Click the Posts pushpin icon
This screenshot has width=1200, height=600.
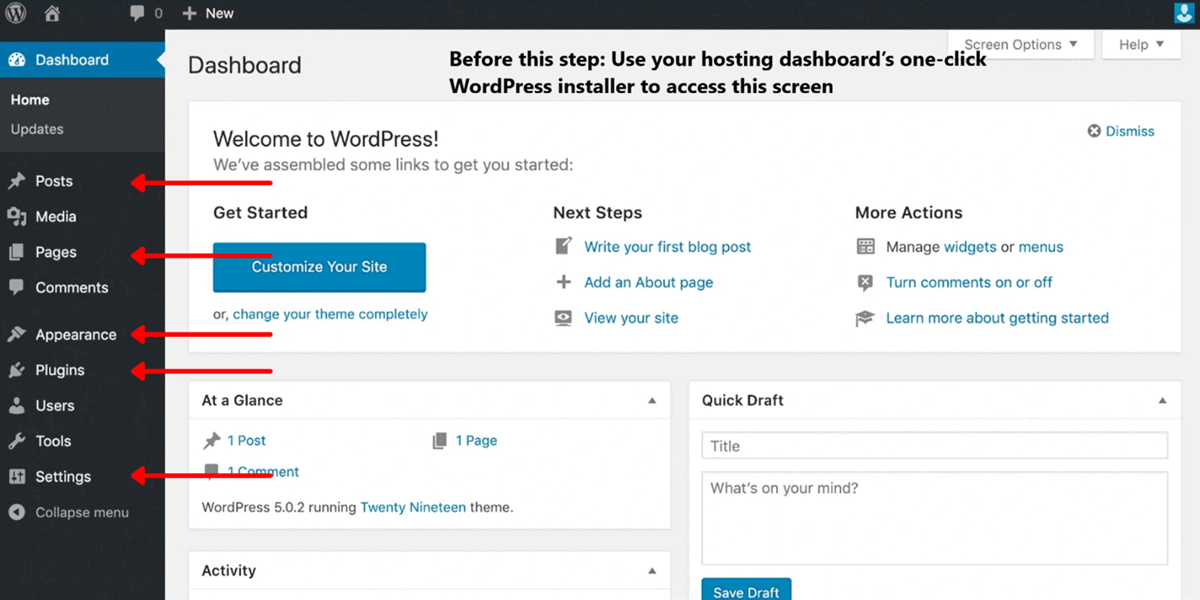point(17,181)
